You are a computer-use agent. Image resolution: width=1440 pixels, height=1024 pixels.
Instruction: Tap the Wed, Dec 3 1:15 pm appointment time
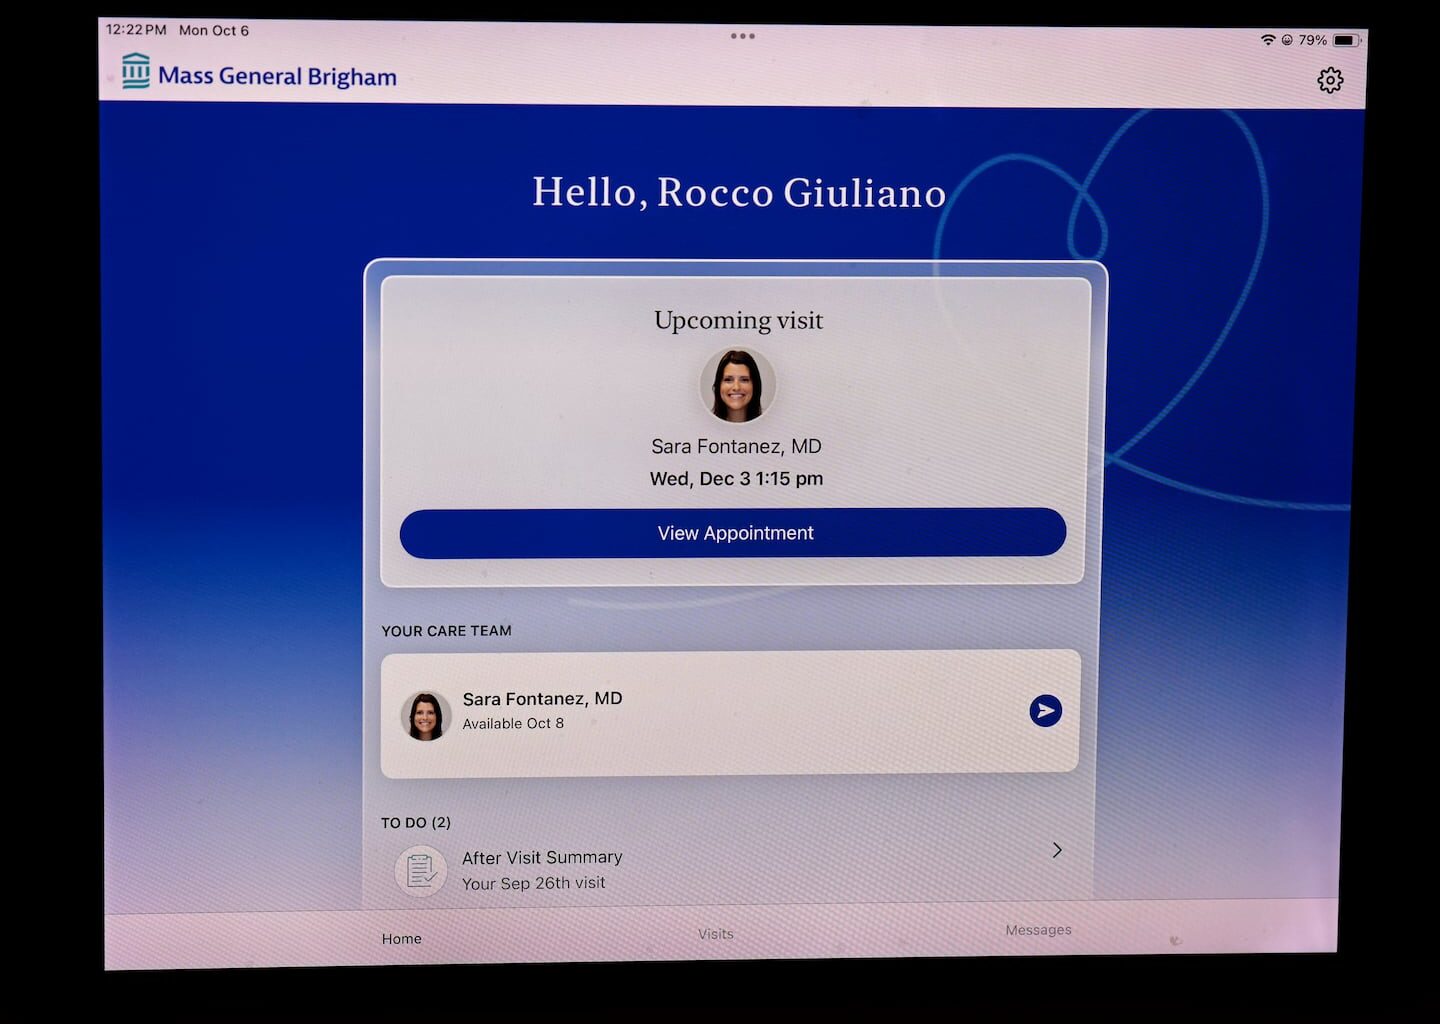[736, 479]
